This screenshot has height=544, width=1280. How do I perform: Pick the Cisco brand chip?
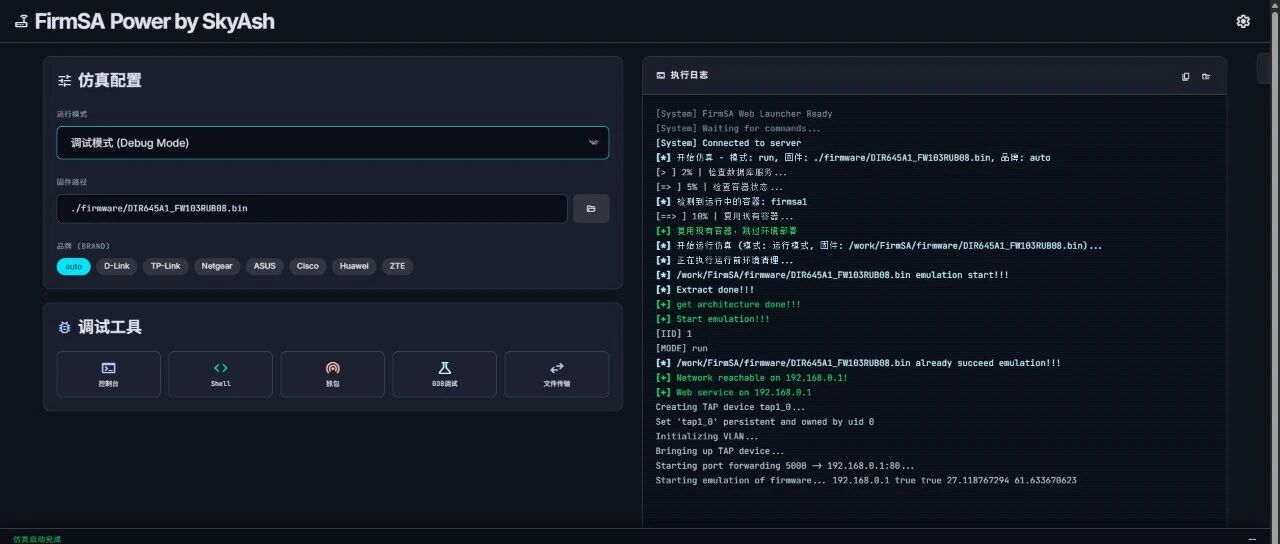[x=308, y=266]
